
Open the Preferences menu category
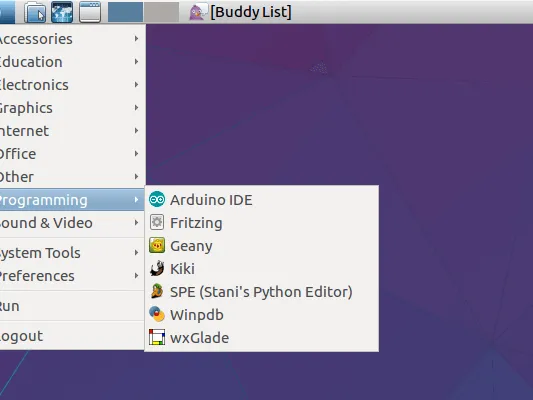click(72, 276)
